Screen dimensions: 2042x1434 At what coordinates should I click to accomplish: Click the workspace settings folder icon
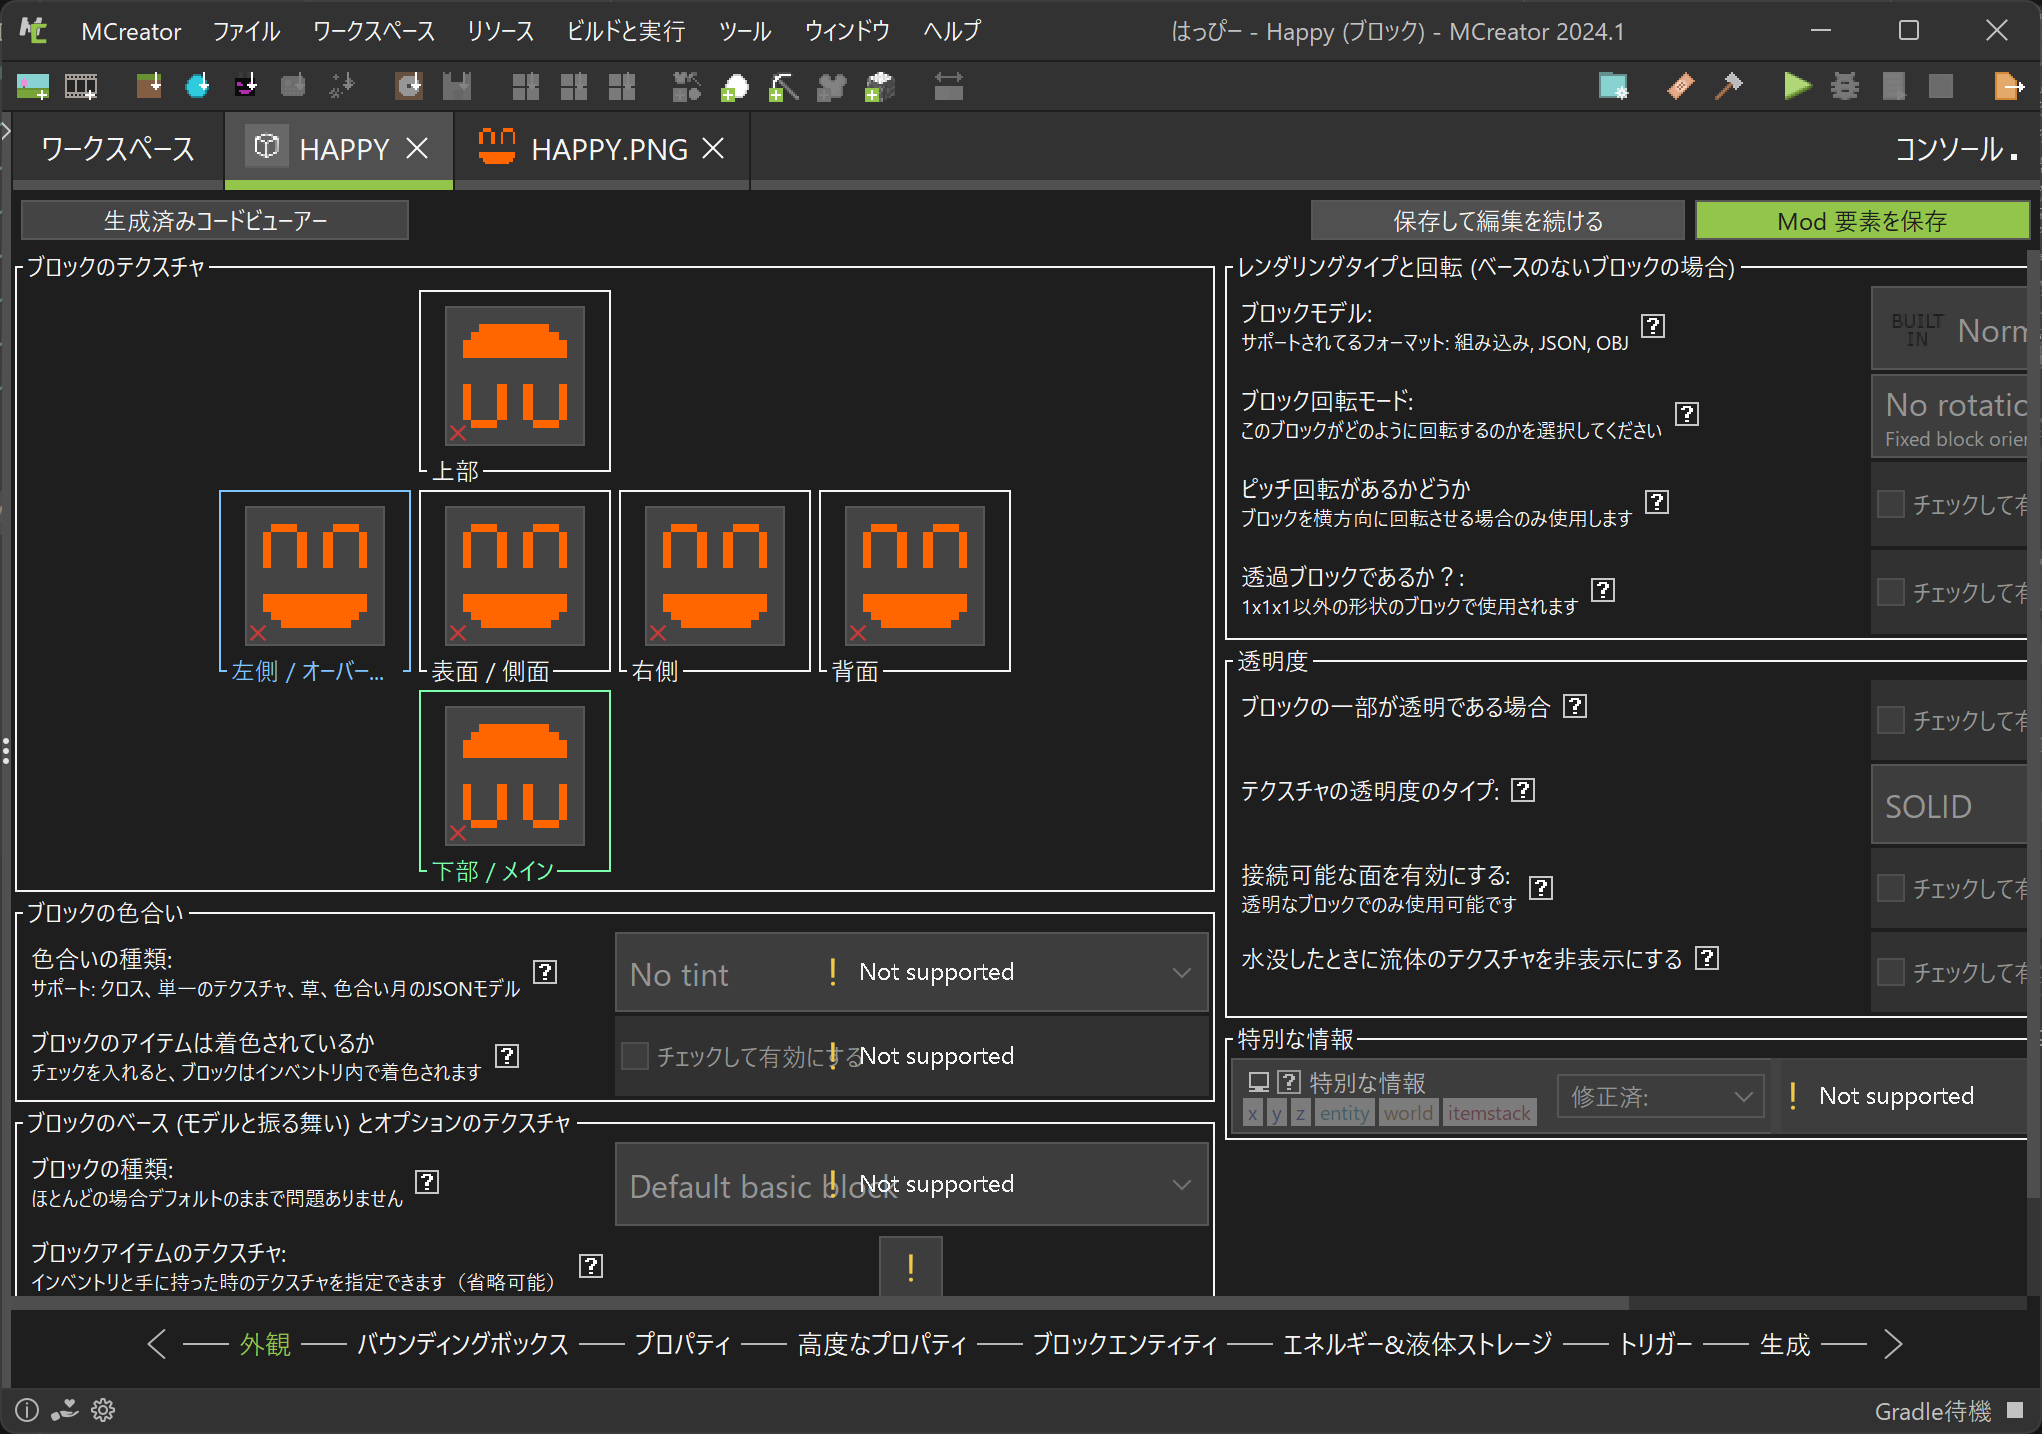[x=1613, y=87]
